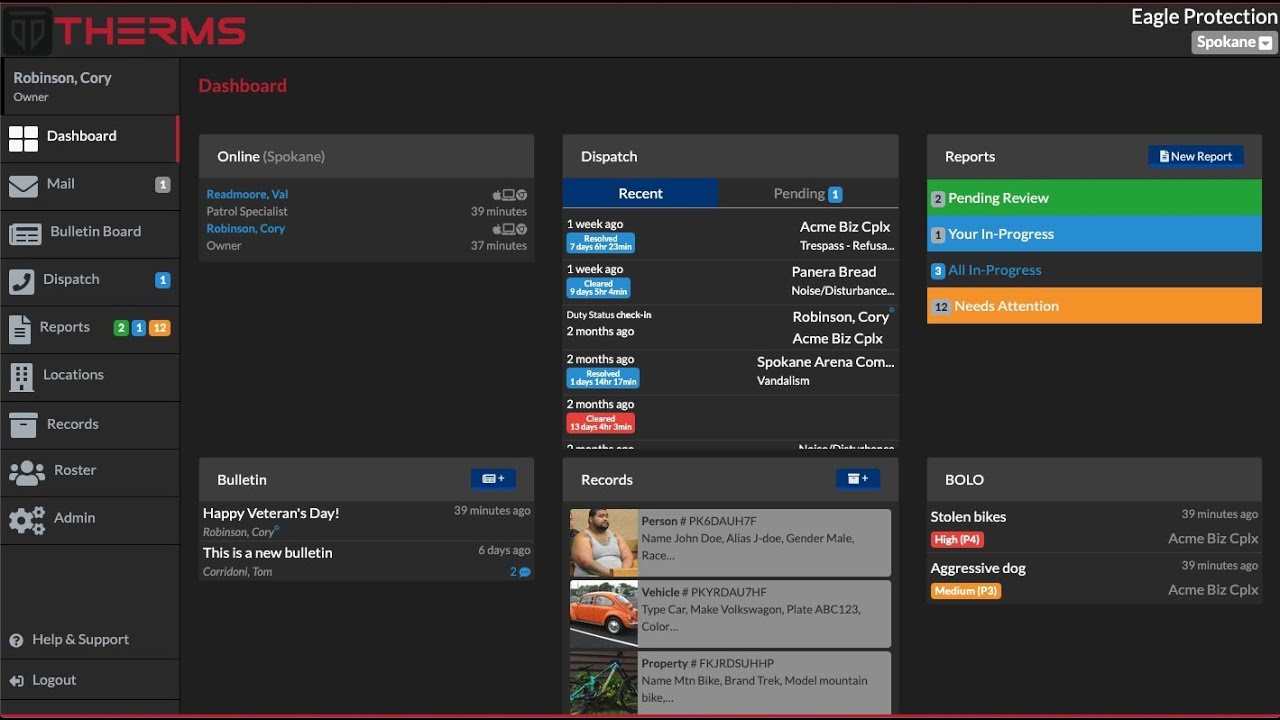Screen dimensions: 1280x720
Task: Click the 'Resolved 7 days 6hr 23min' status tag
Action: tap(601, 243)
